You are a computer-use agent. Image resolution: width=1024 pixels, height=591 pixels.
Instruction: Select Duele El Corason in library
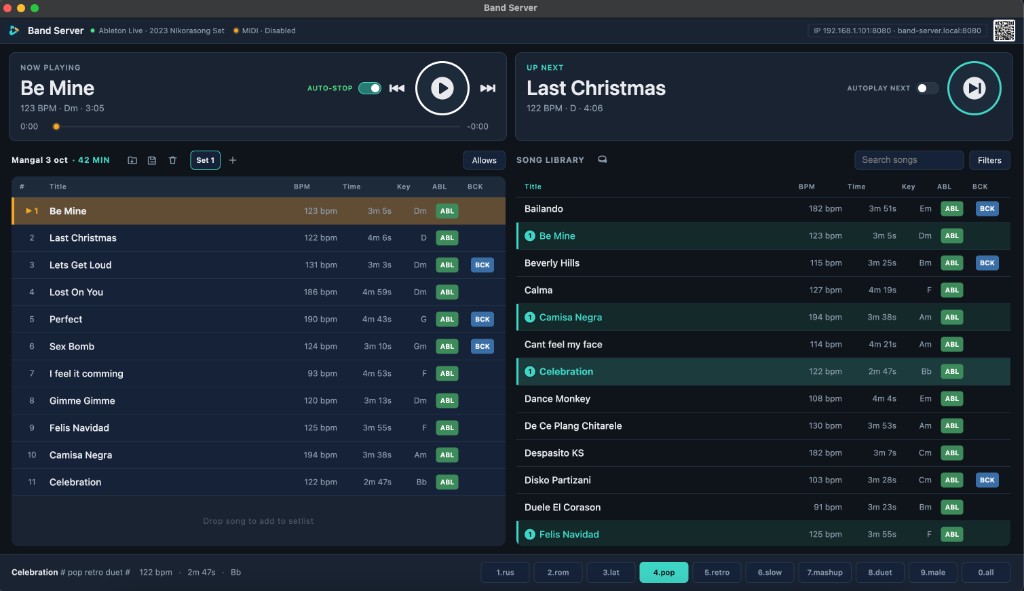pos(763,507)
